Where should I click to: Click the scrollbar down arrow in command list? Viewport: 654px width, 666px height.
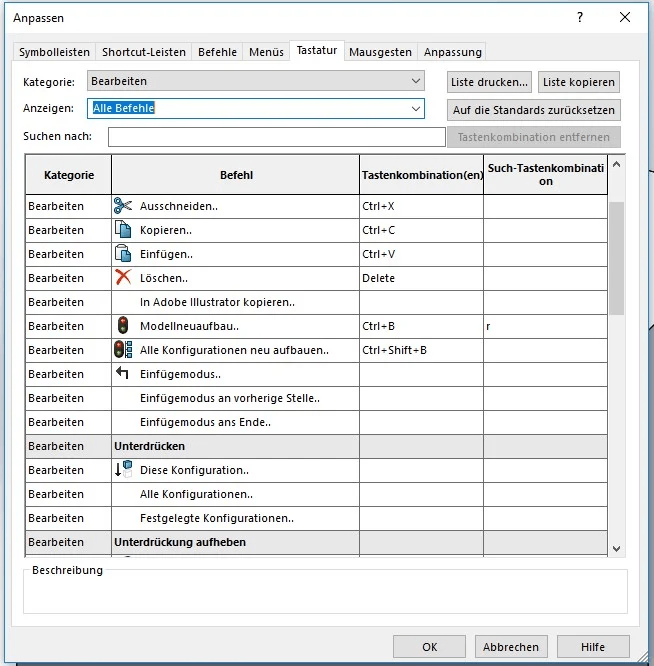tap(616, 548)
